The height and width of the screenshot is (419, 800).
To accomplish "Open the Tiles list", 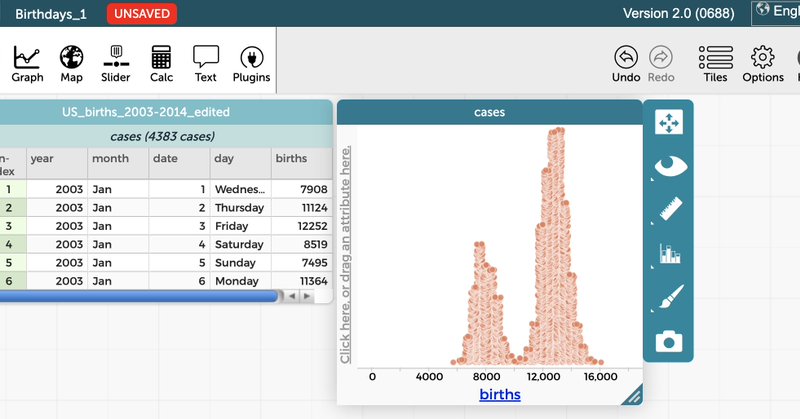I will [715, 64].
